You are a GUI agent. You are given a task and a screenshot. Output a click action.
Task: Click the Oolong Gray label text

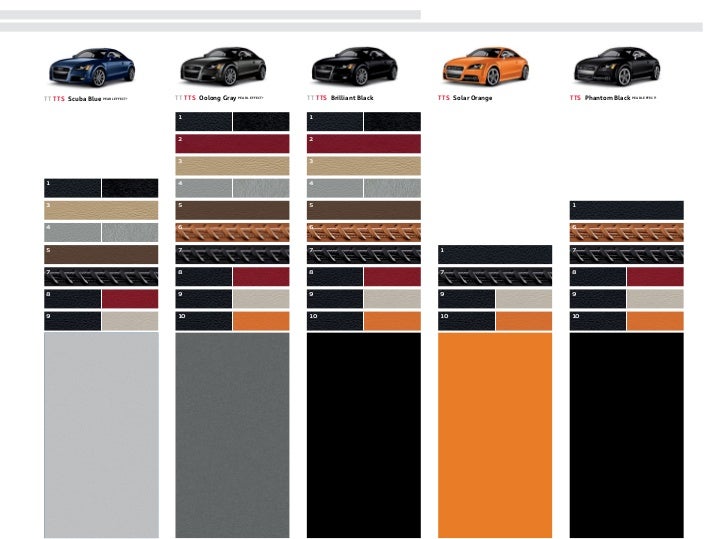[x=217, y=98]
